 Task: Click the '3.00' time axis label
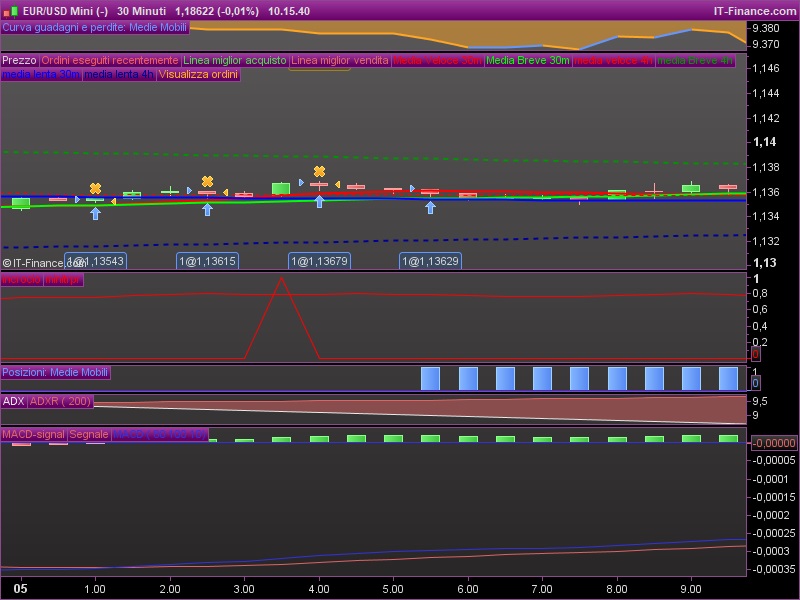[244, 589]
